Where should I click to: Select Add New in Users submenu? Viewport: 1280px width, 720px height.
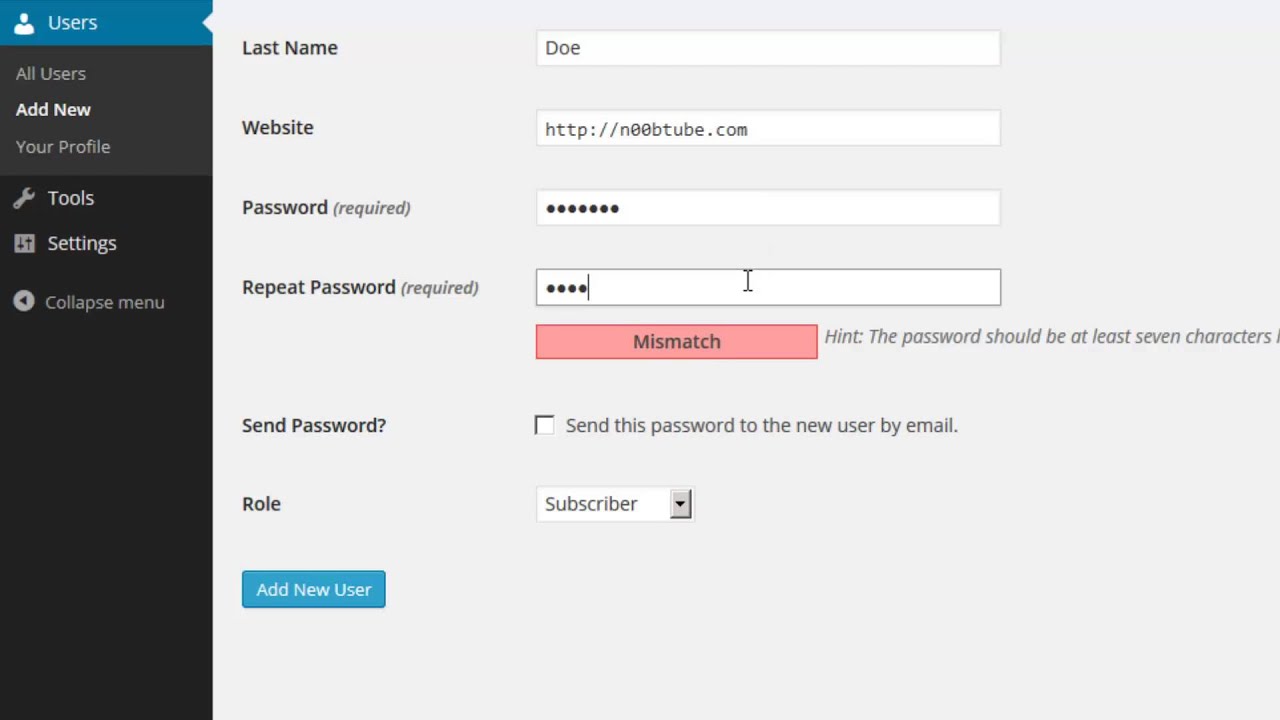[x=53, y=110]
